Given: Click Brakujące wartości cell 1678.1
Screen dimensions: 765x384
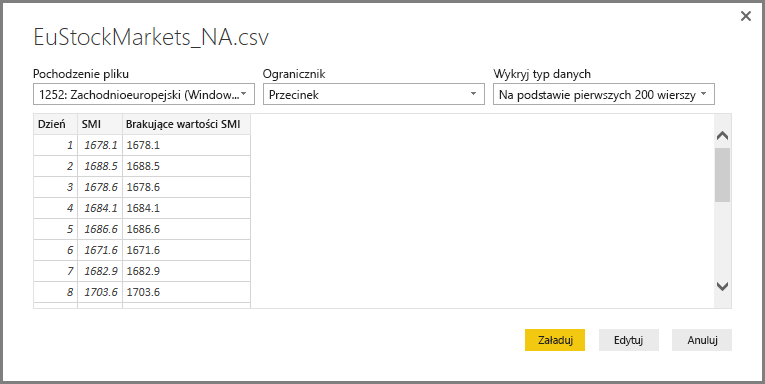Looking at the screenshot, I should [x=186, y=145].
